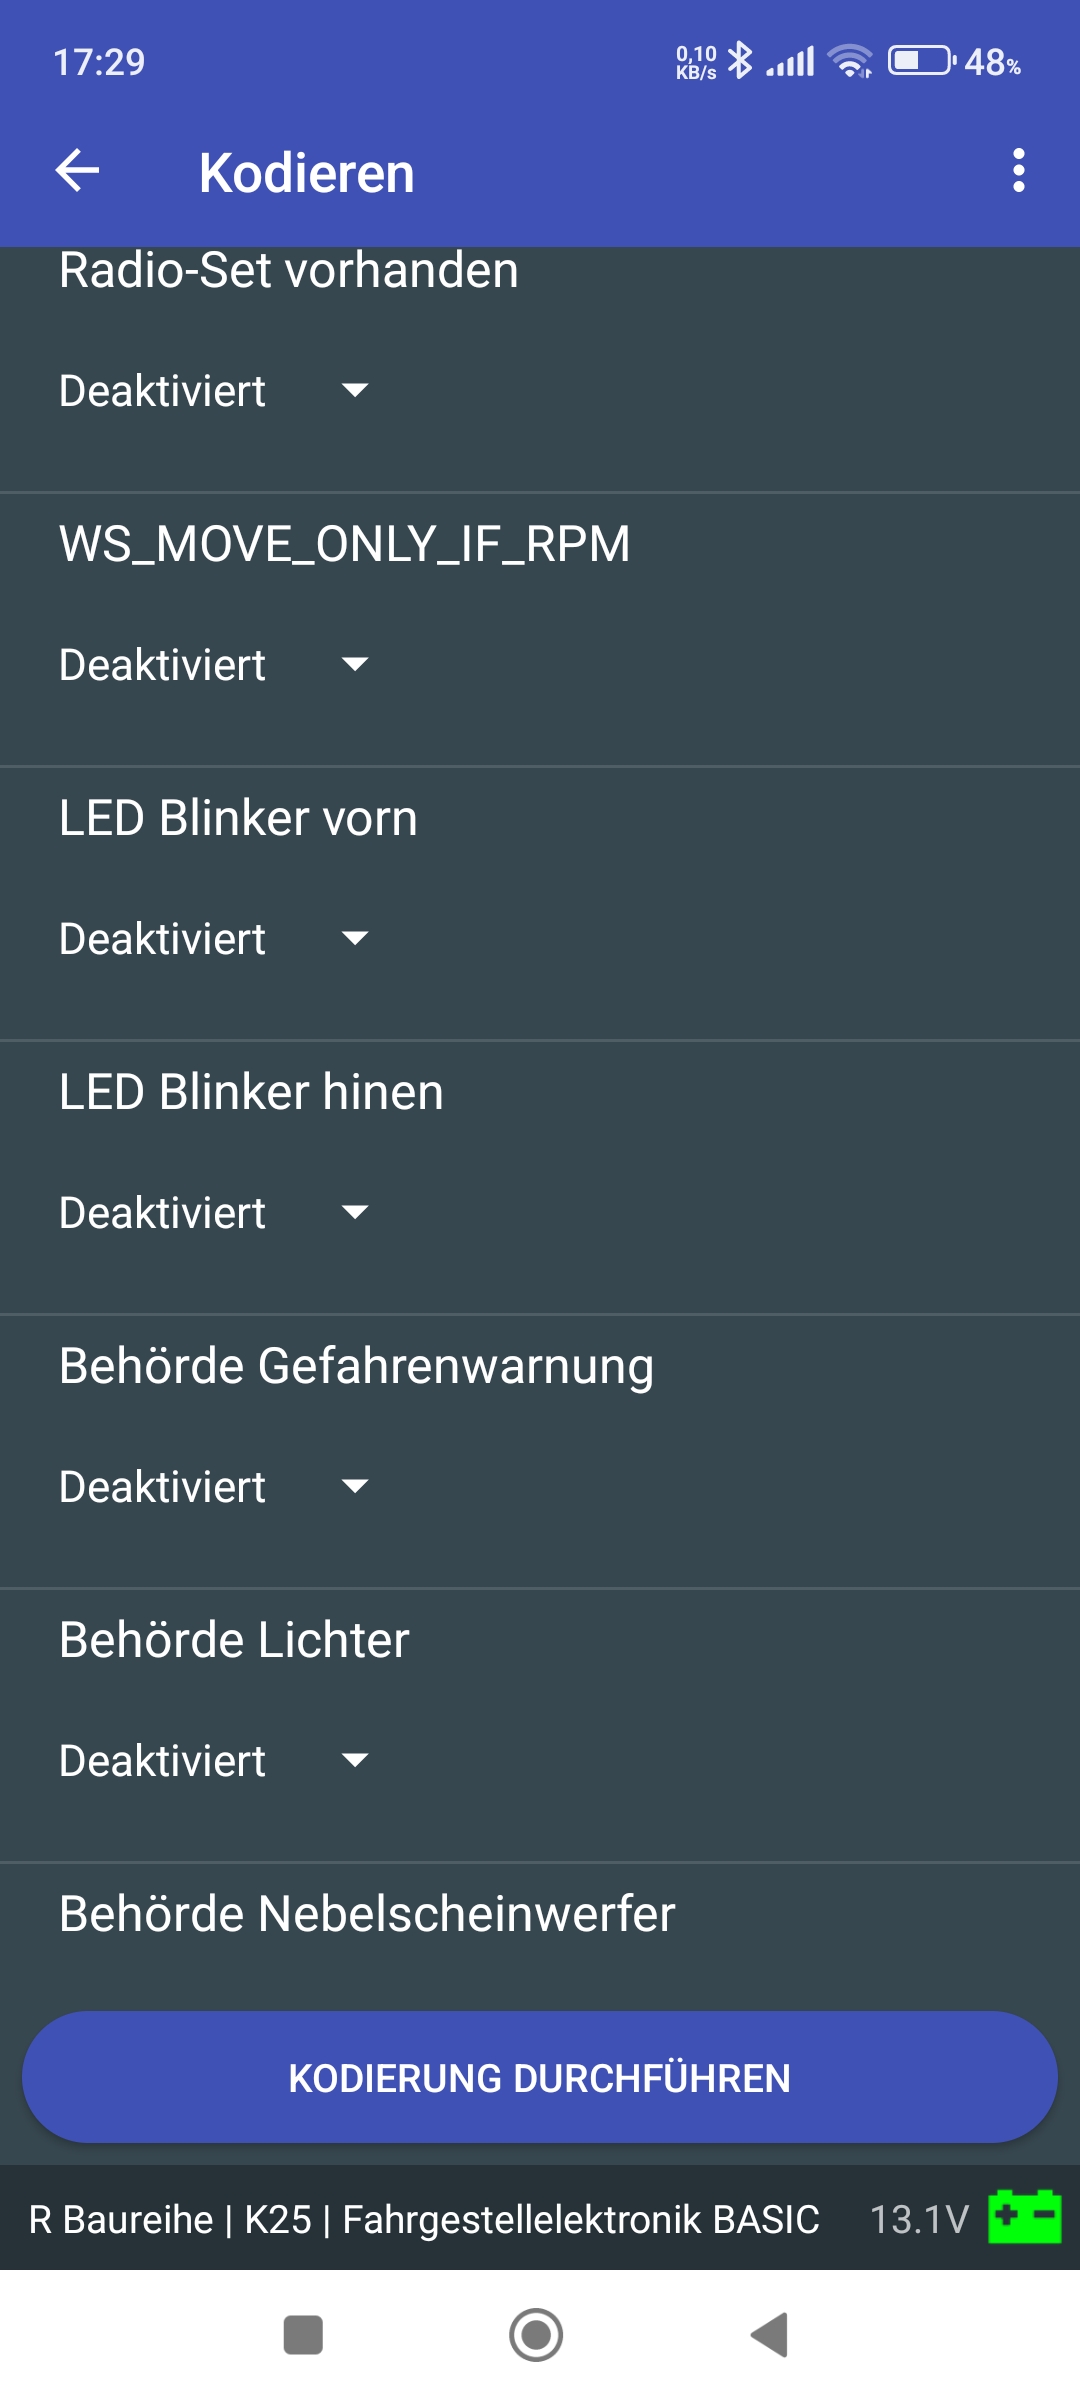
Task: Expand the WS_MOVE_ONLY_IF_RPM dropdown
Action: [x=213, y=664]
